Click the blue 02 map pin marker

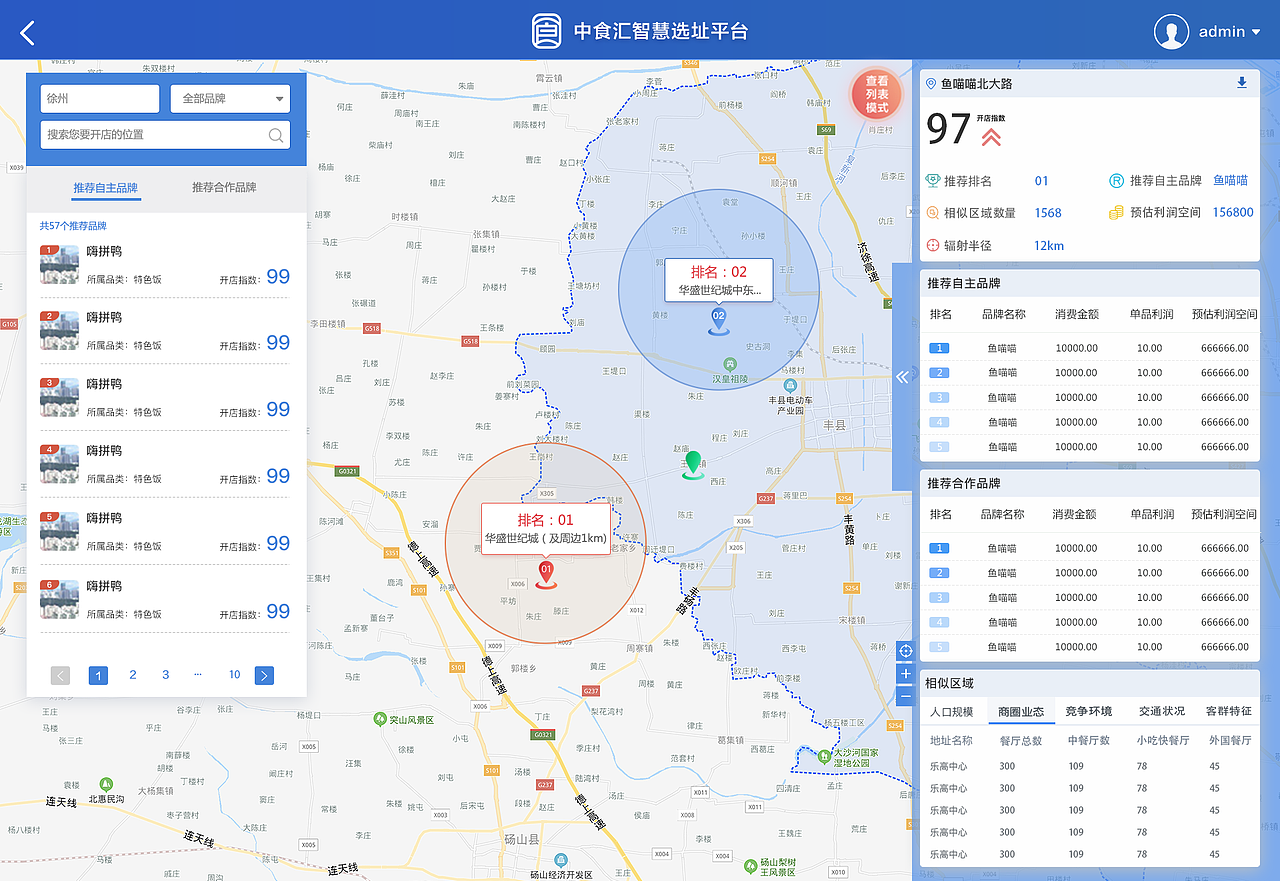pos(718,320)
